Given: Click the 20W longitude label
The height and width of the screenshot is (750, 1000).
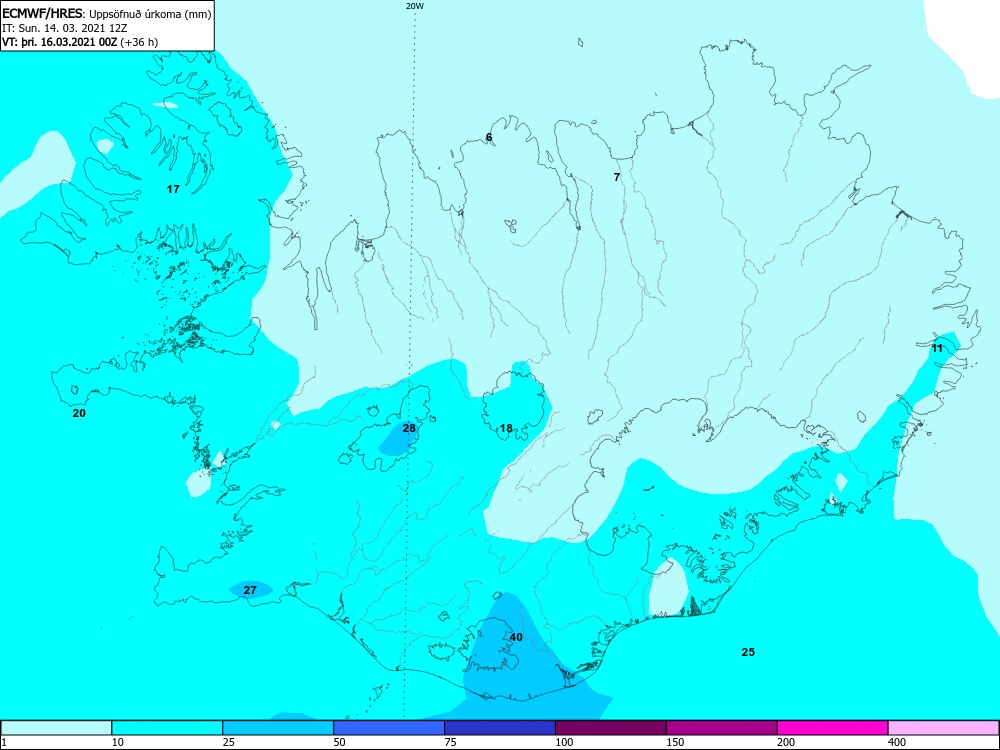Looking at the screenshot, I should coord(415,6).
